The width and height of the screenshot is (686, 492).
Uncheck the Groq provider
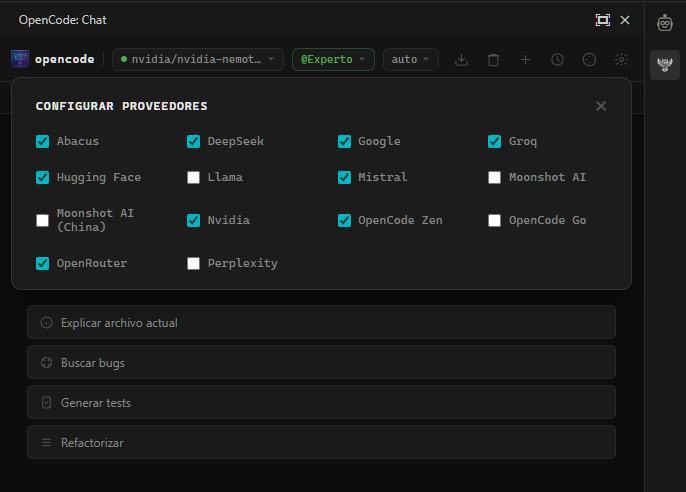(494, 141)
